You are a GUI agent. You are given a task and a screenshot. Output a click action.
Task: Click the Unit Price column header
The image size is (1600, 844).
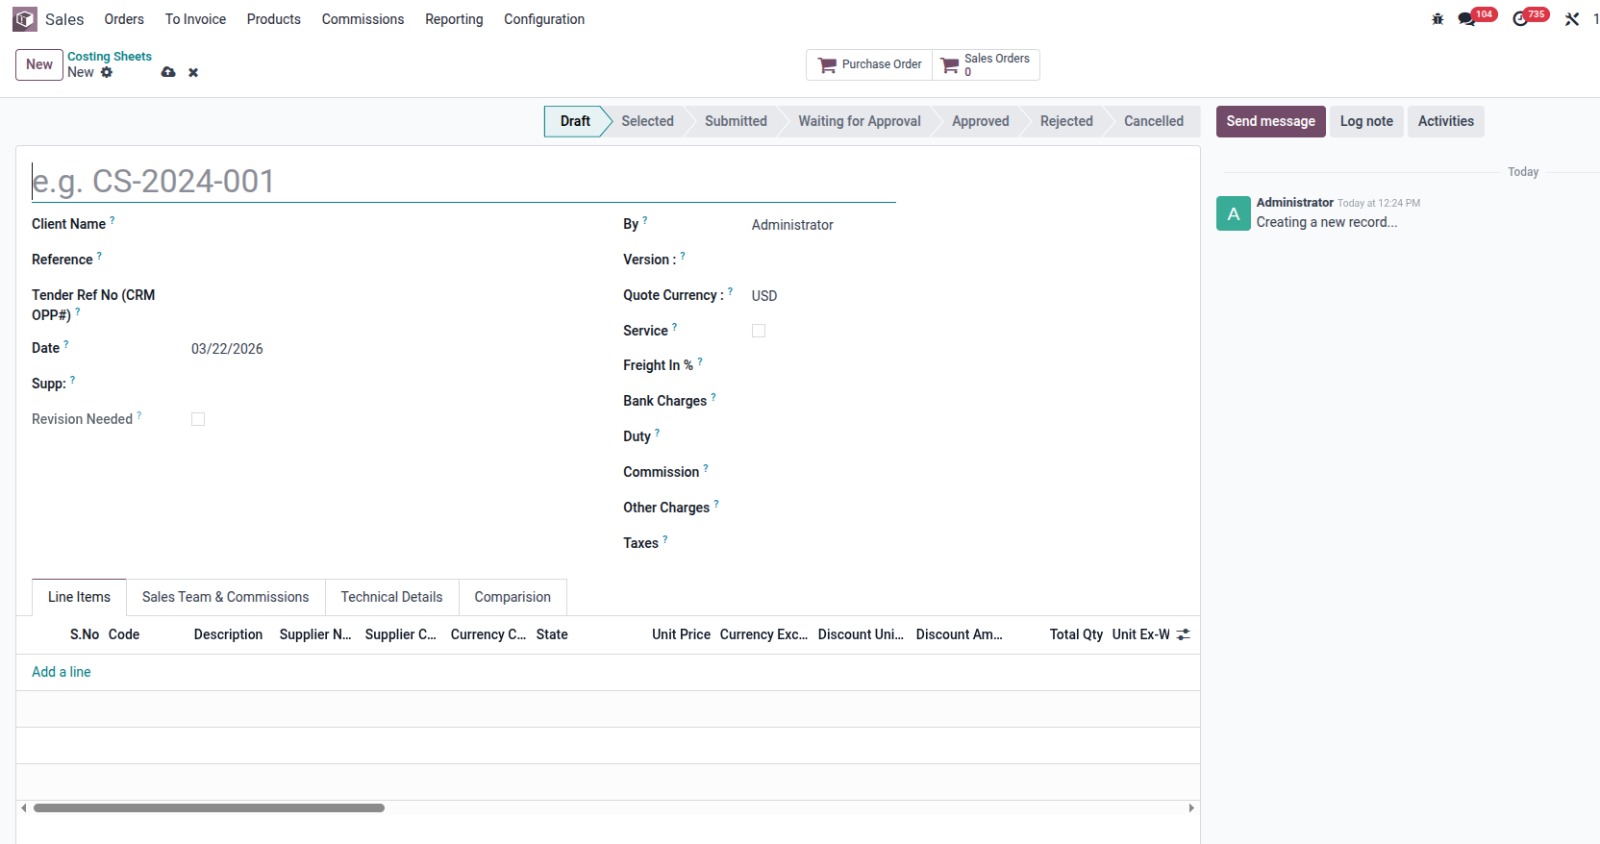681,635
